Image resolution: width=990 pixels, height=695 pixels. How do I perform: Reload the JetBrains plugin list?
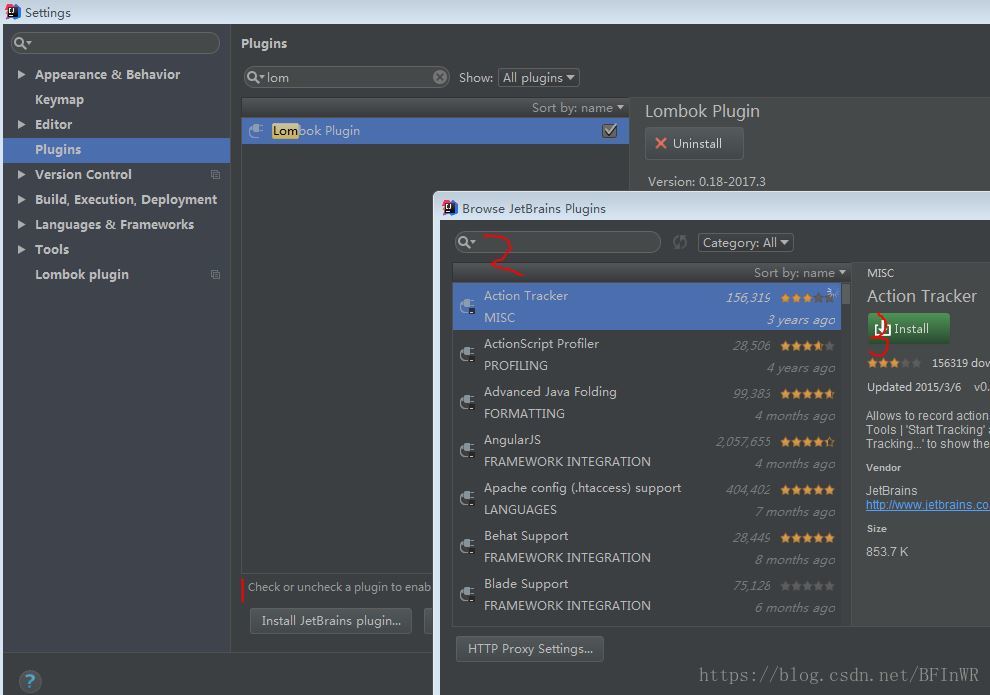pyautogui.click(x=679, y=242)
